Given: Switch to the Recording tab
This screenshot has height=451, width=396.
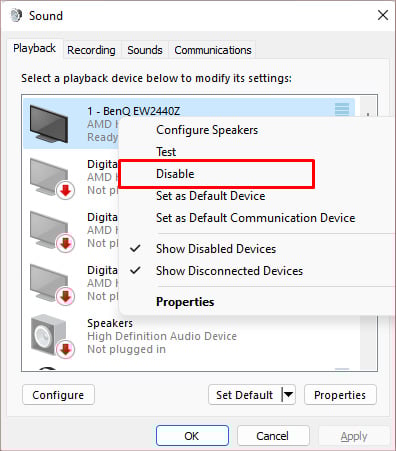Looking at the screenshot, I should click(91, 50).
